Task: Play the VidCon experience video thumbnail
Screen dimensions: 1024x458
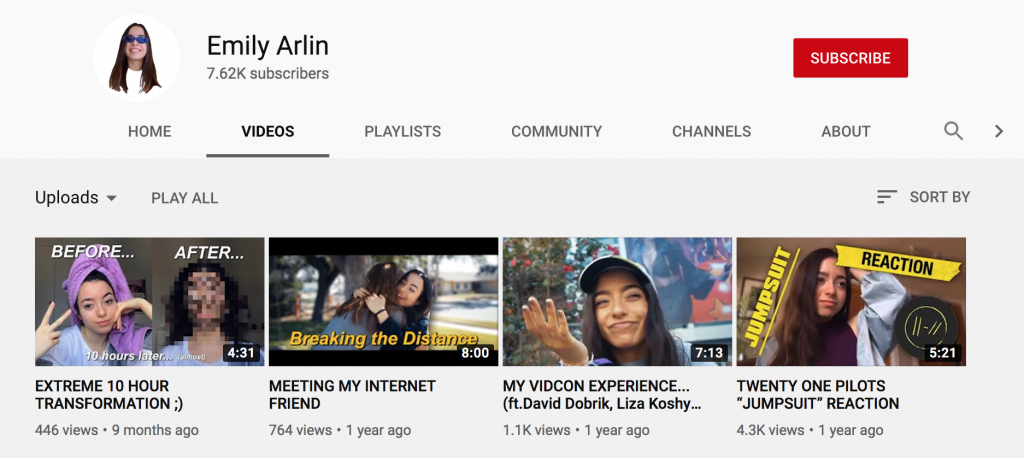Action: [617, 301]
